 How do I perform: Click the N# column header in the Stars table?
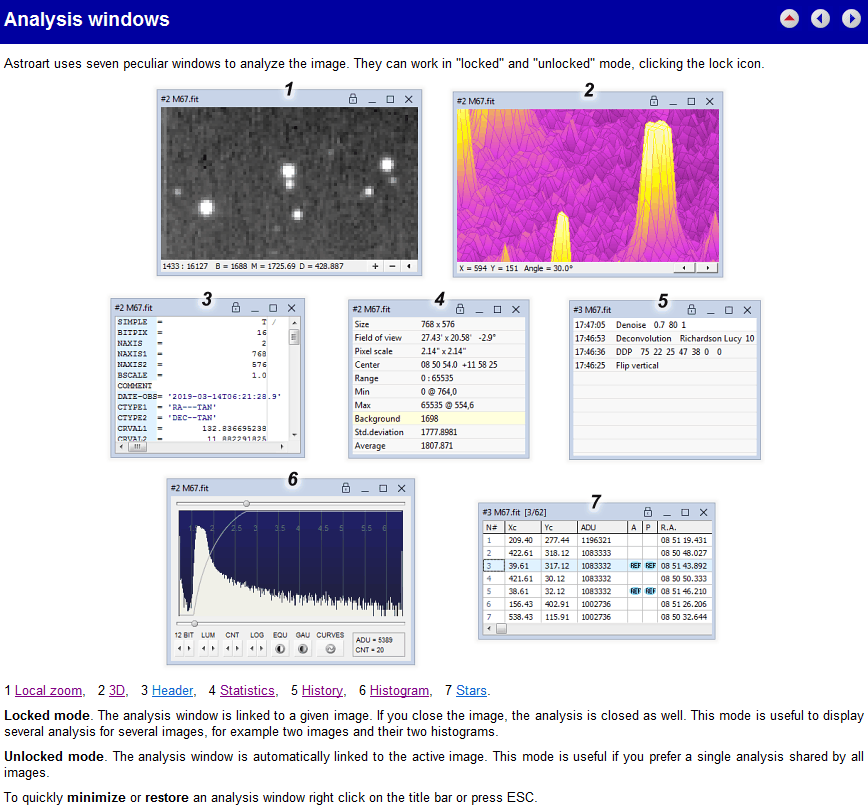coord(493,527)
